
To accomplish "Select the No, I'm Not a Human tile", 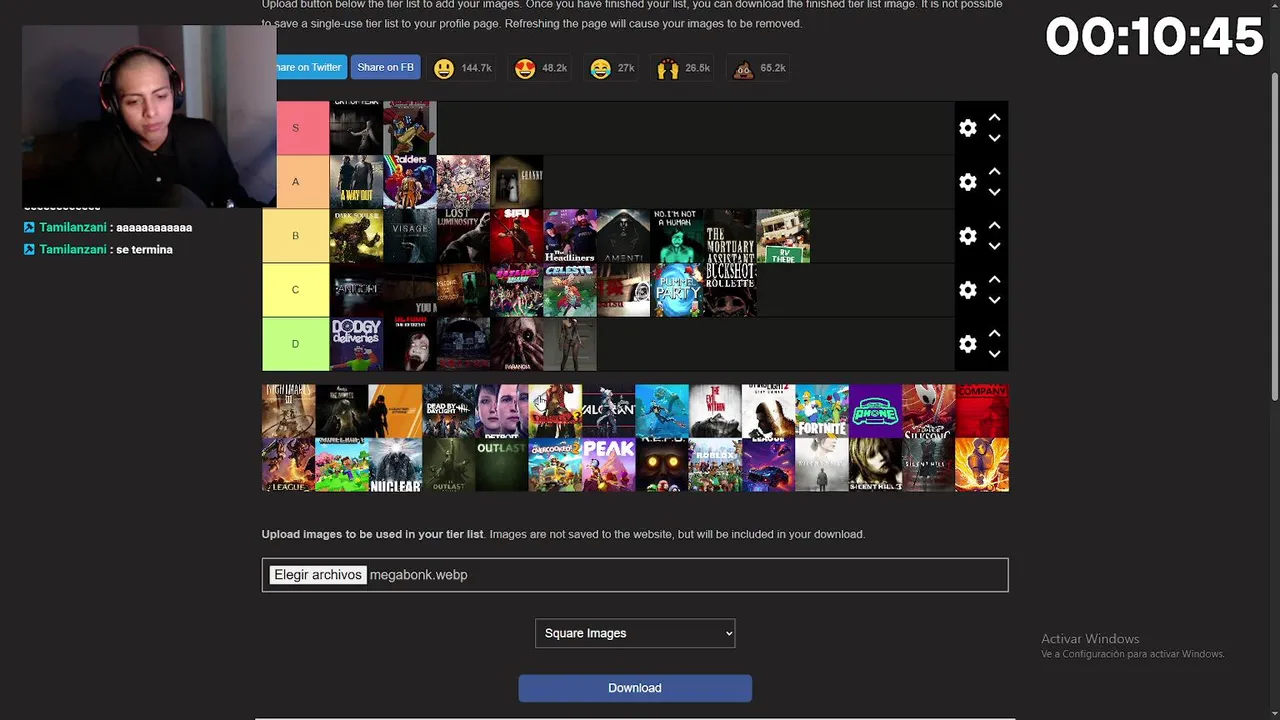I will point(677,236).
